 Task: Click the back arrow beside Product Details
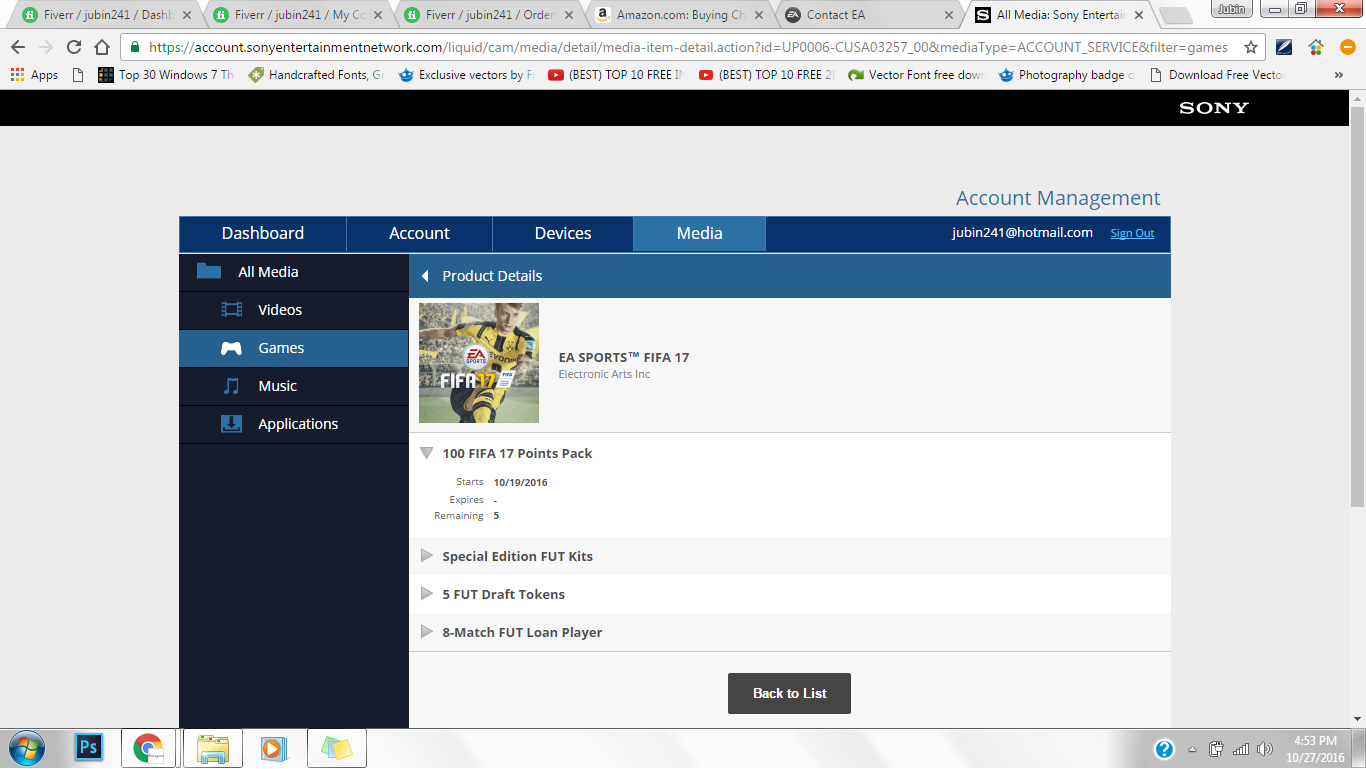click(425, 276)
